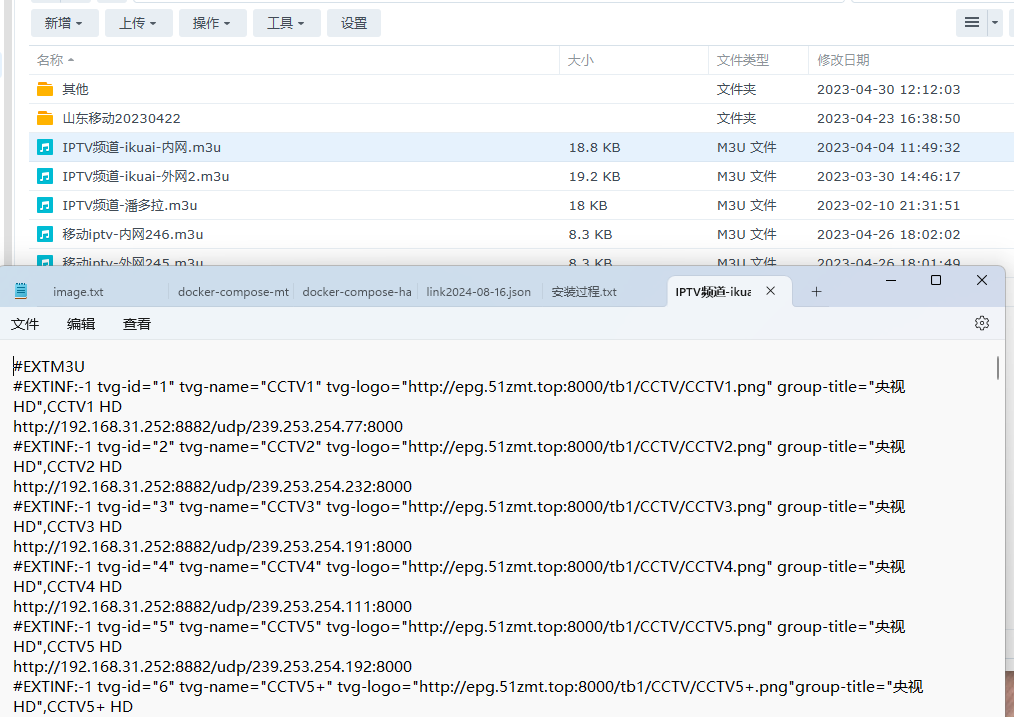The image size is (1014, 717).
Task: Click music icon of IPTV频道-ikuai-外网2.m3u
Action: click(x=45, y=176)
